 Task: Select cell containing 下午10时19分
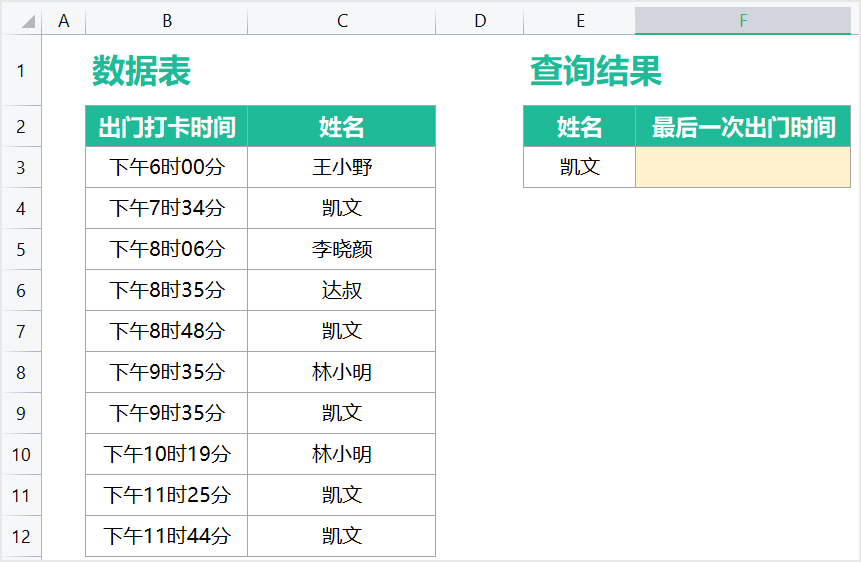pos(167,454)
